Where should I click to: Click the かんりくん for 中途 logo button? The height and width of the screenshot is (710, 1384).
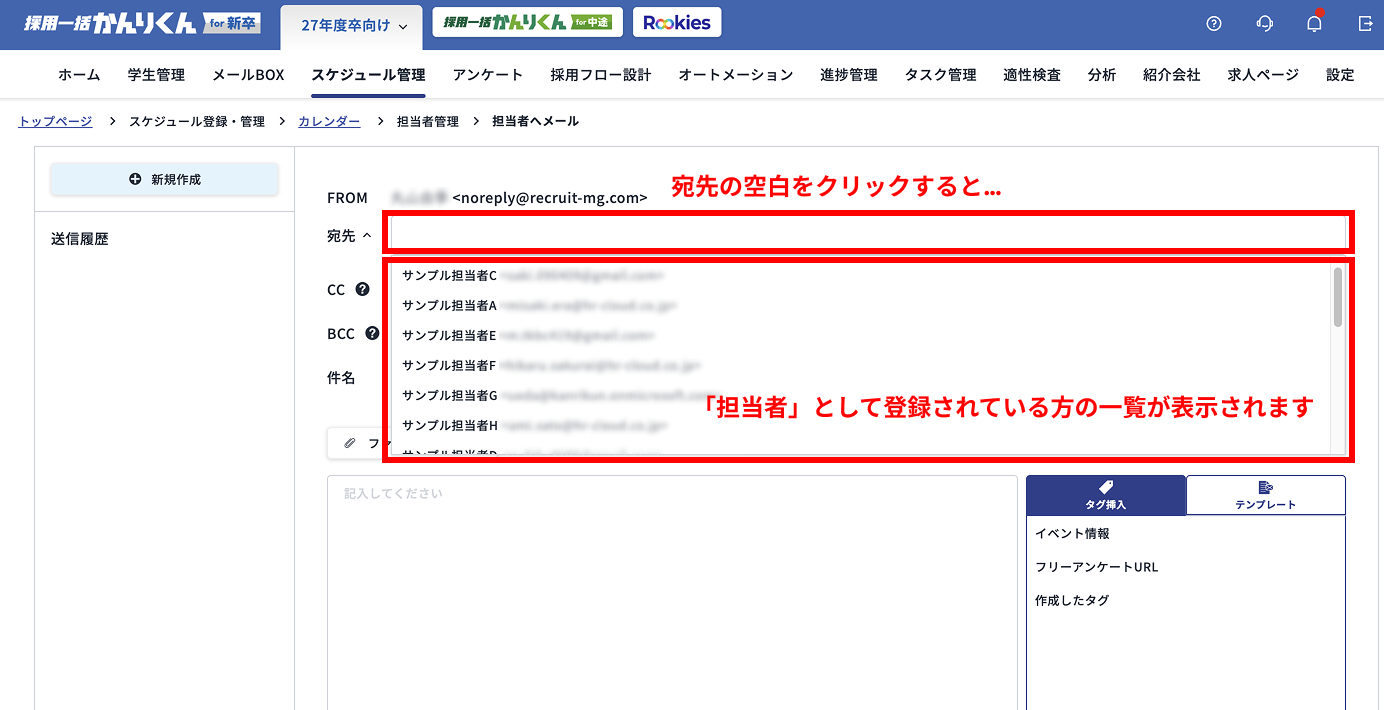527,23
